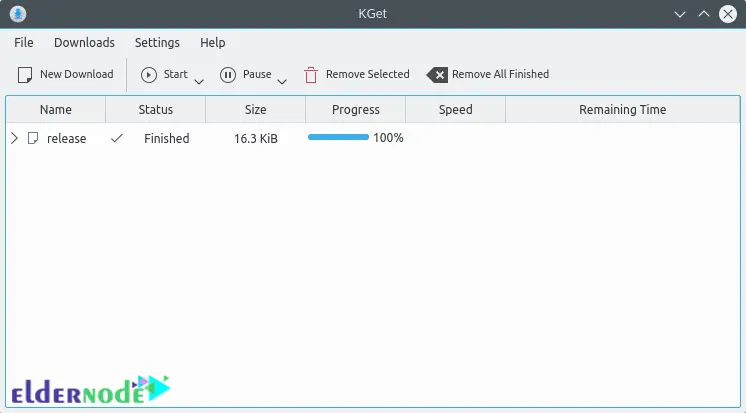Click the file icon of release
Viewport: 746px width, 413px height.
(x=33, y=138)
